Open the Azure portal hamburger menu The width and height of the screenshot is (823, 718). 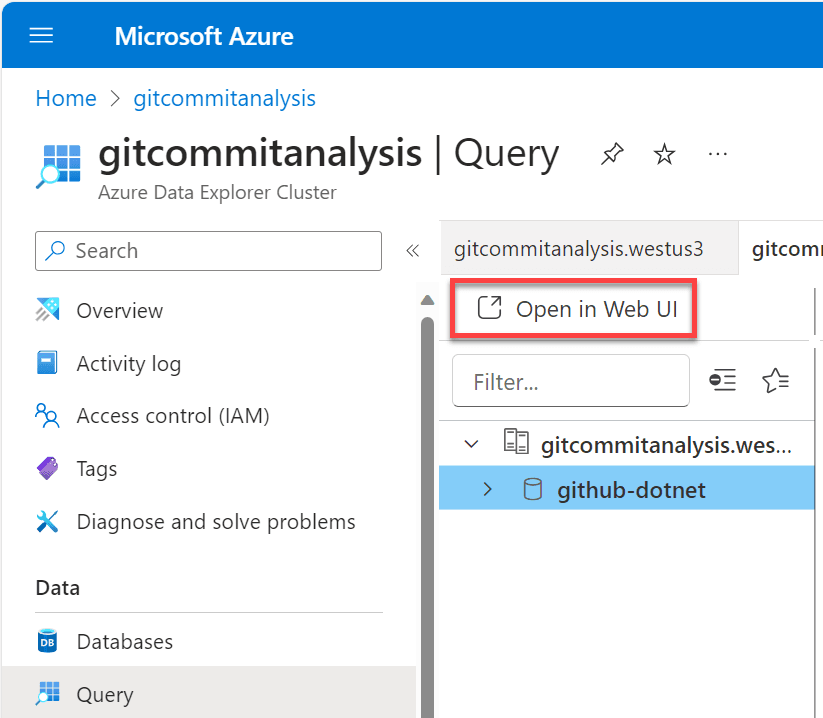[40, 35]
